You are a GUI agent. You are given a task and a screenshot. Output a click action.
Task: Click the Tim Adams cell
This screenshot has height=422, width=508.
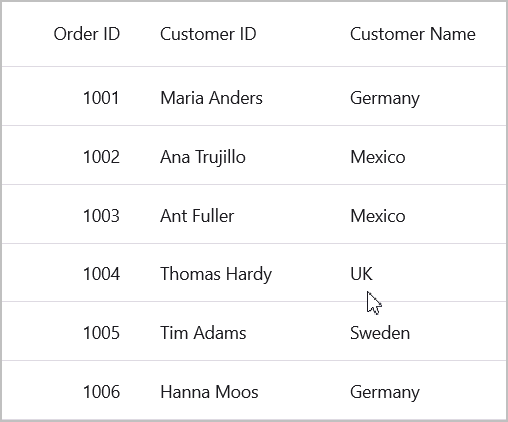(203, 333)
